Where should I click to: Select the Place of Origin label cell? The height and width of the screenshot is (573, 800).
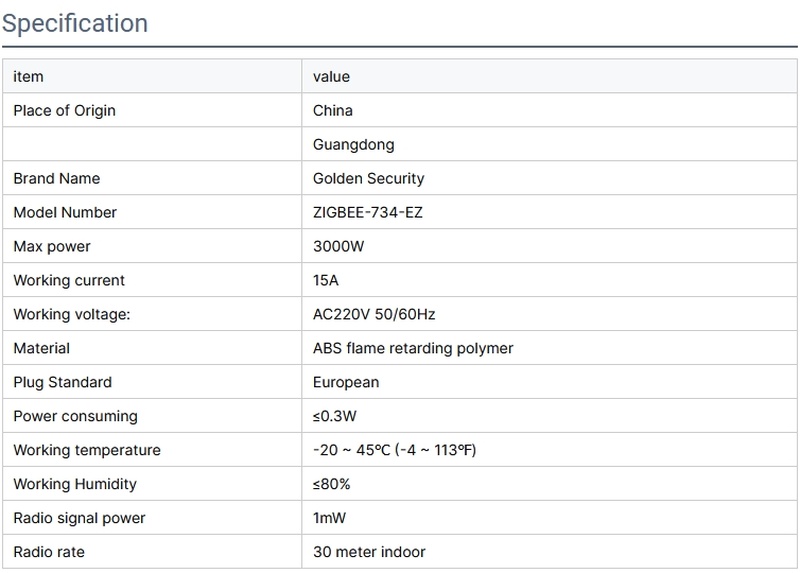[x=64, y=111]
